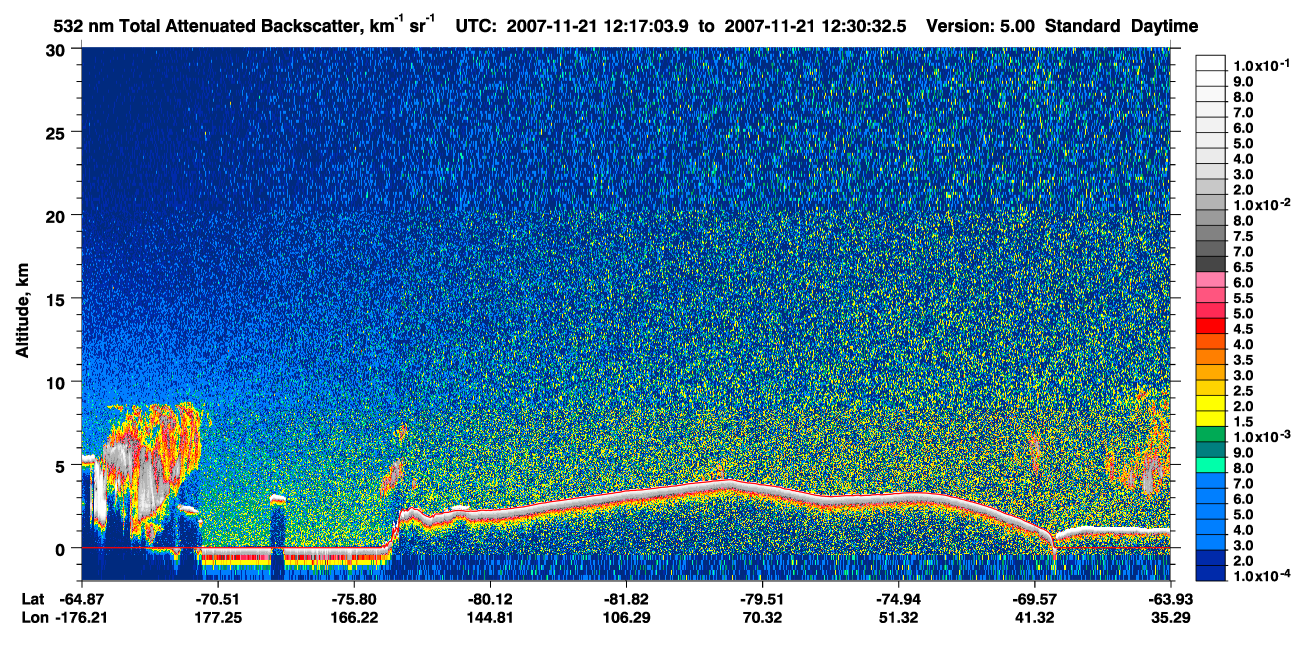Click the 1.0x10-3 colorbar label
The image size is (1300, 667).
(1261, 437)
